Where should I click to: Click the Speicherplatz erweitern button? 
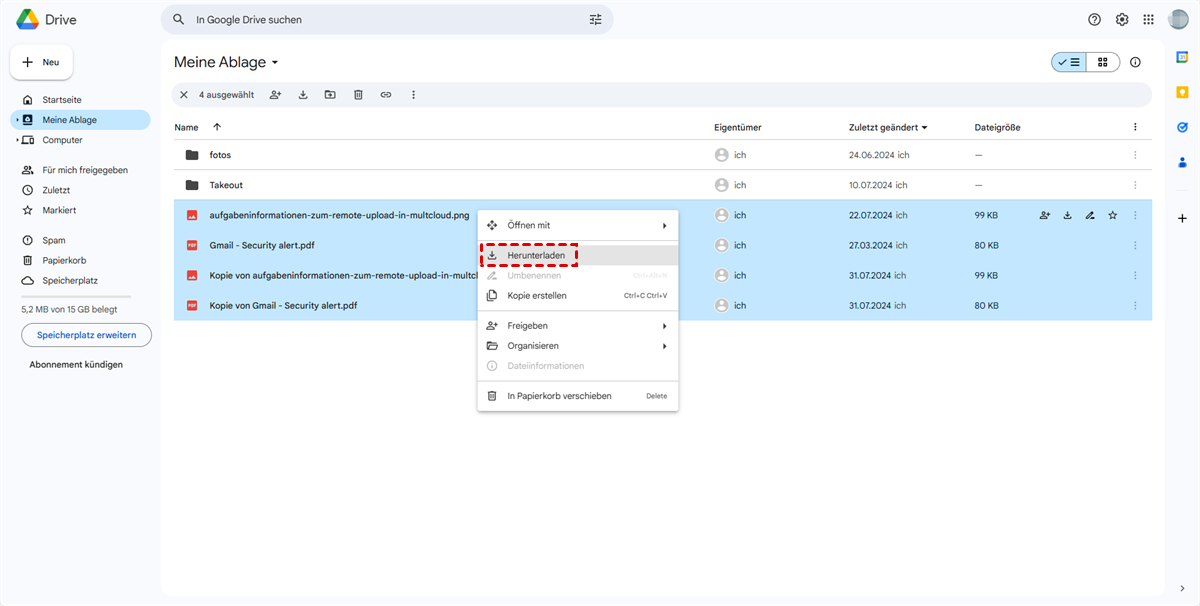[87, 335]
